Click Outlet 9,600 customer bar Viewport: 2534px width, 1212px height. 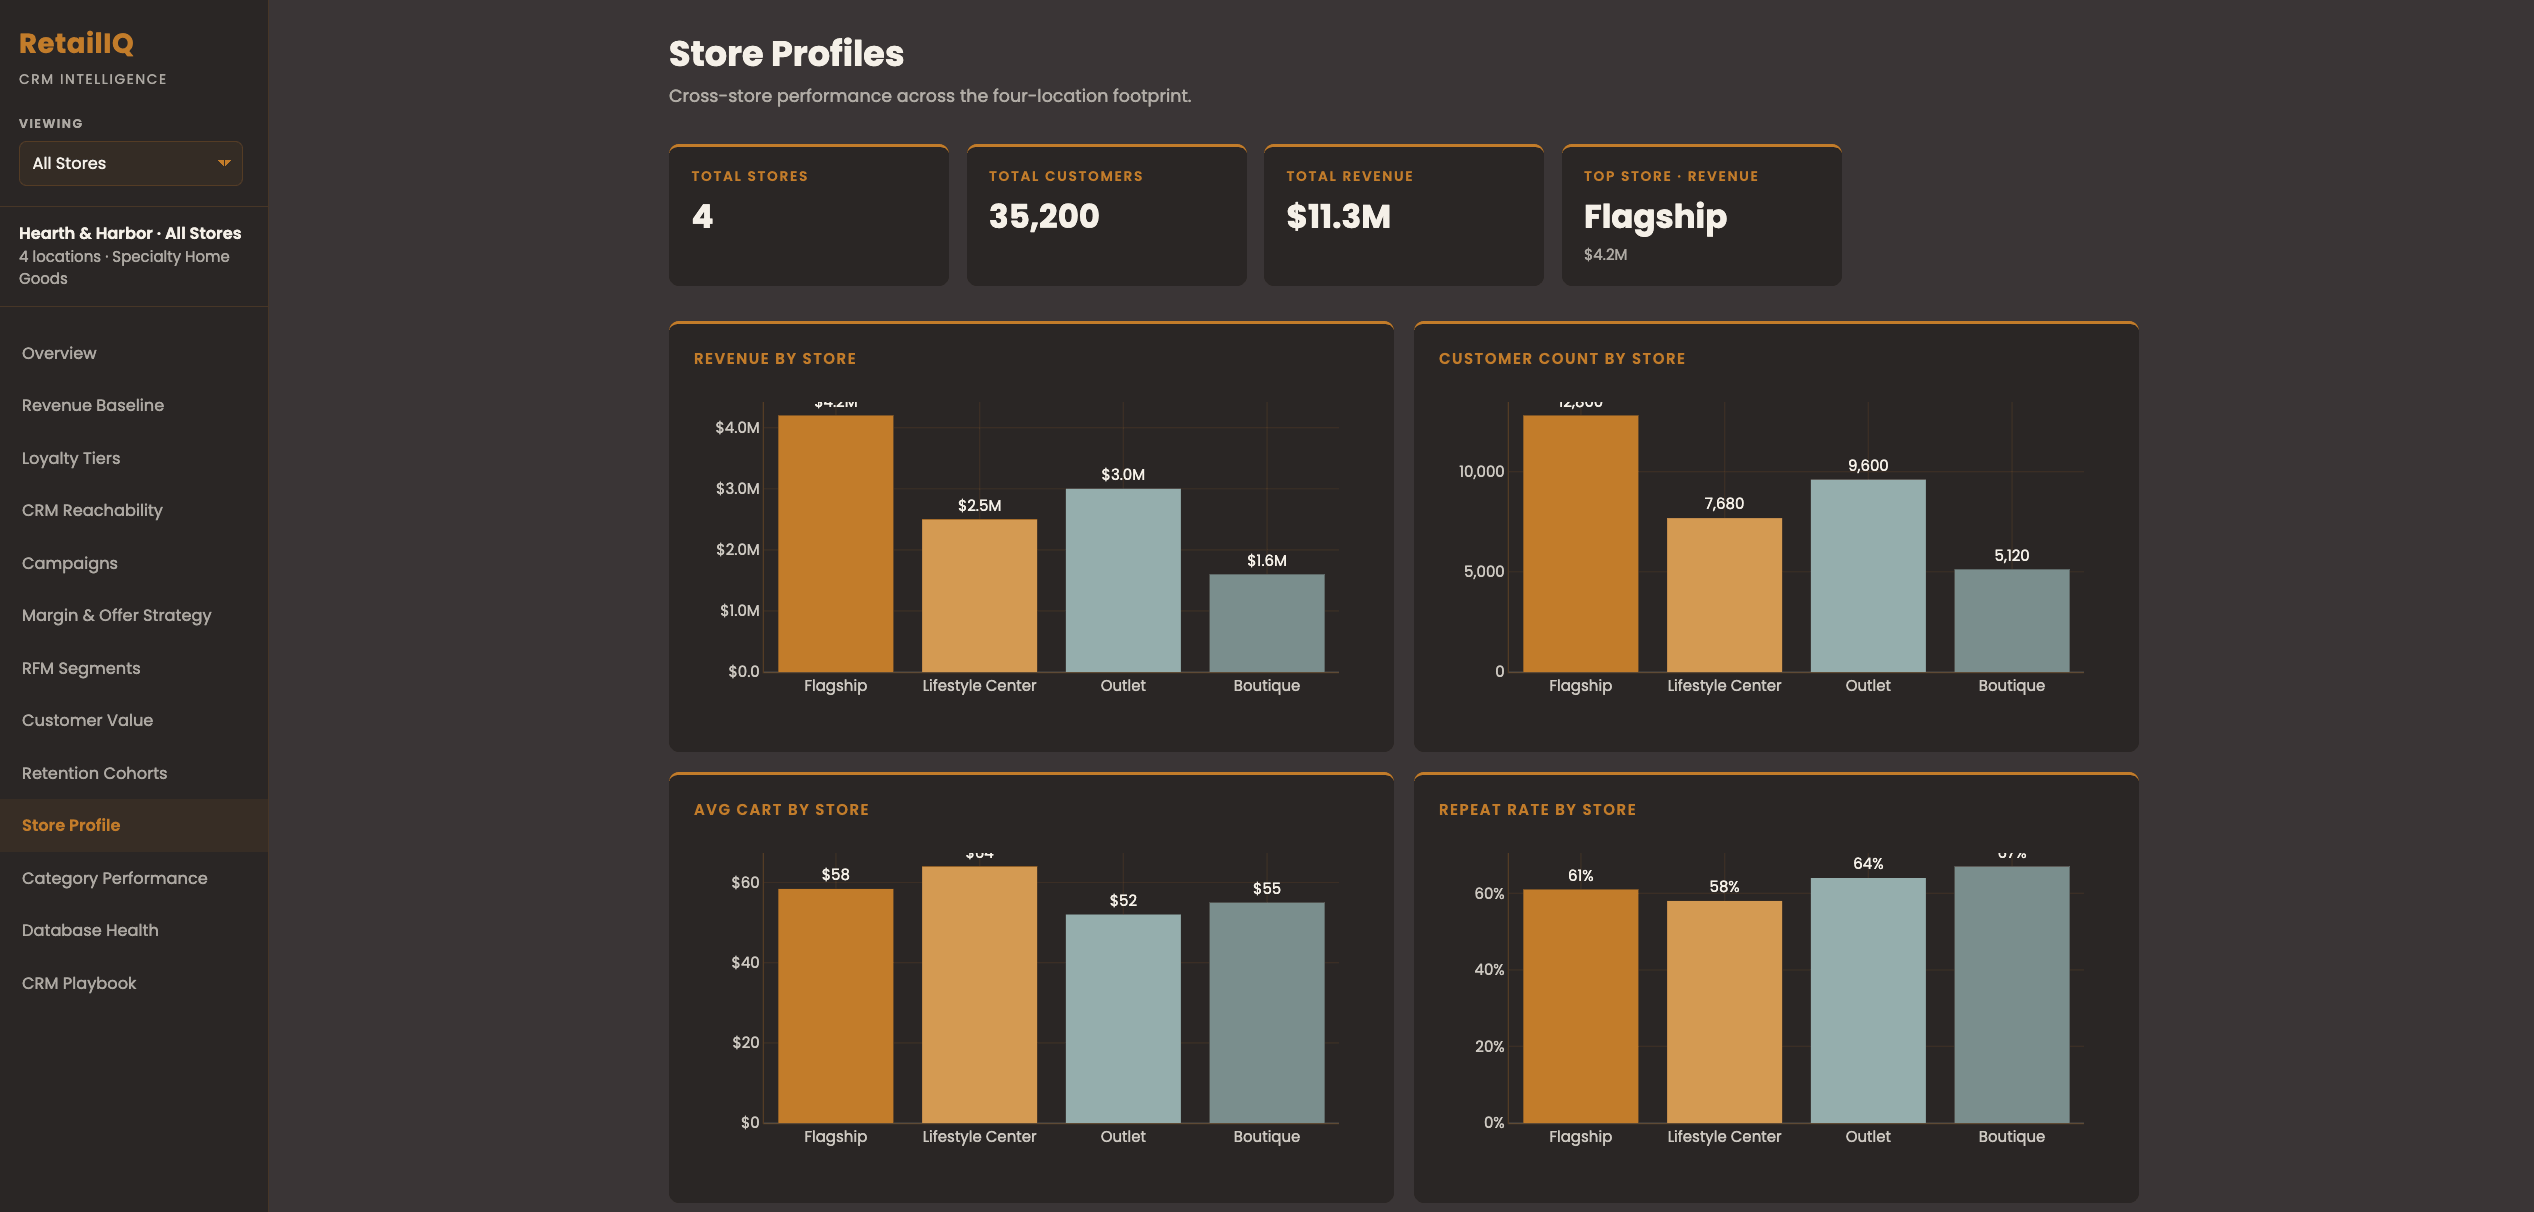(1868, 575)
